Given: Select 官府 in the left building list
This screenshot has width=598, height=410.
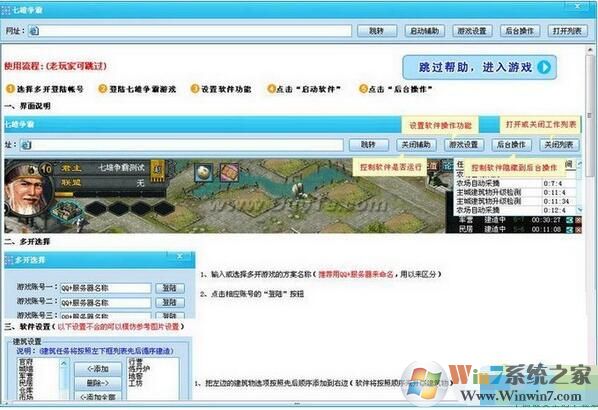Looking at the screenshot, I should point(26,361).
